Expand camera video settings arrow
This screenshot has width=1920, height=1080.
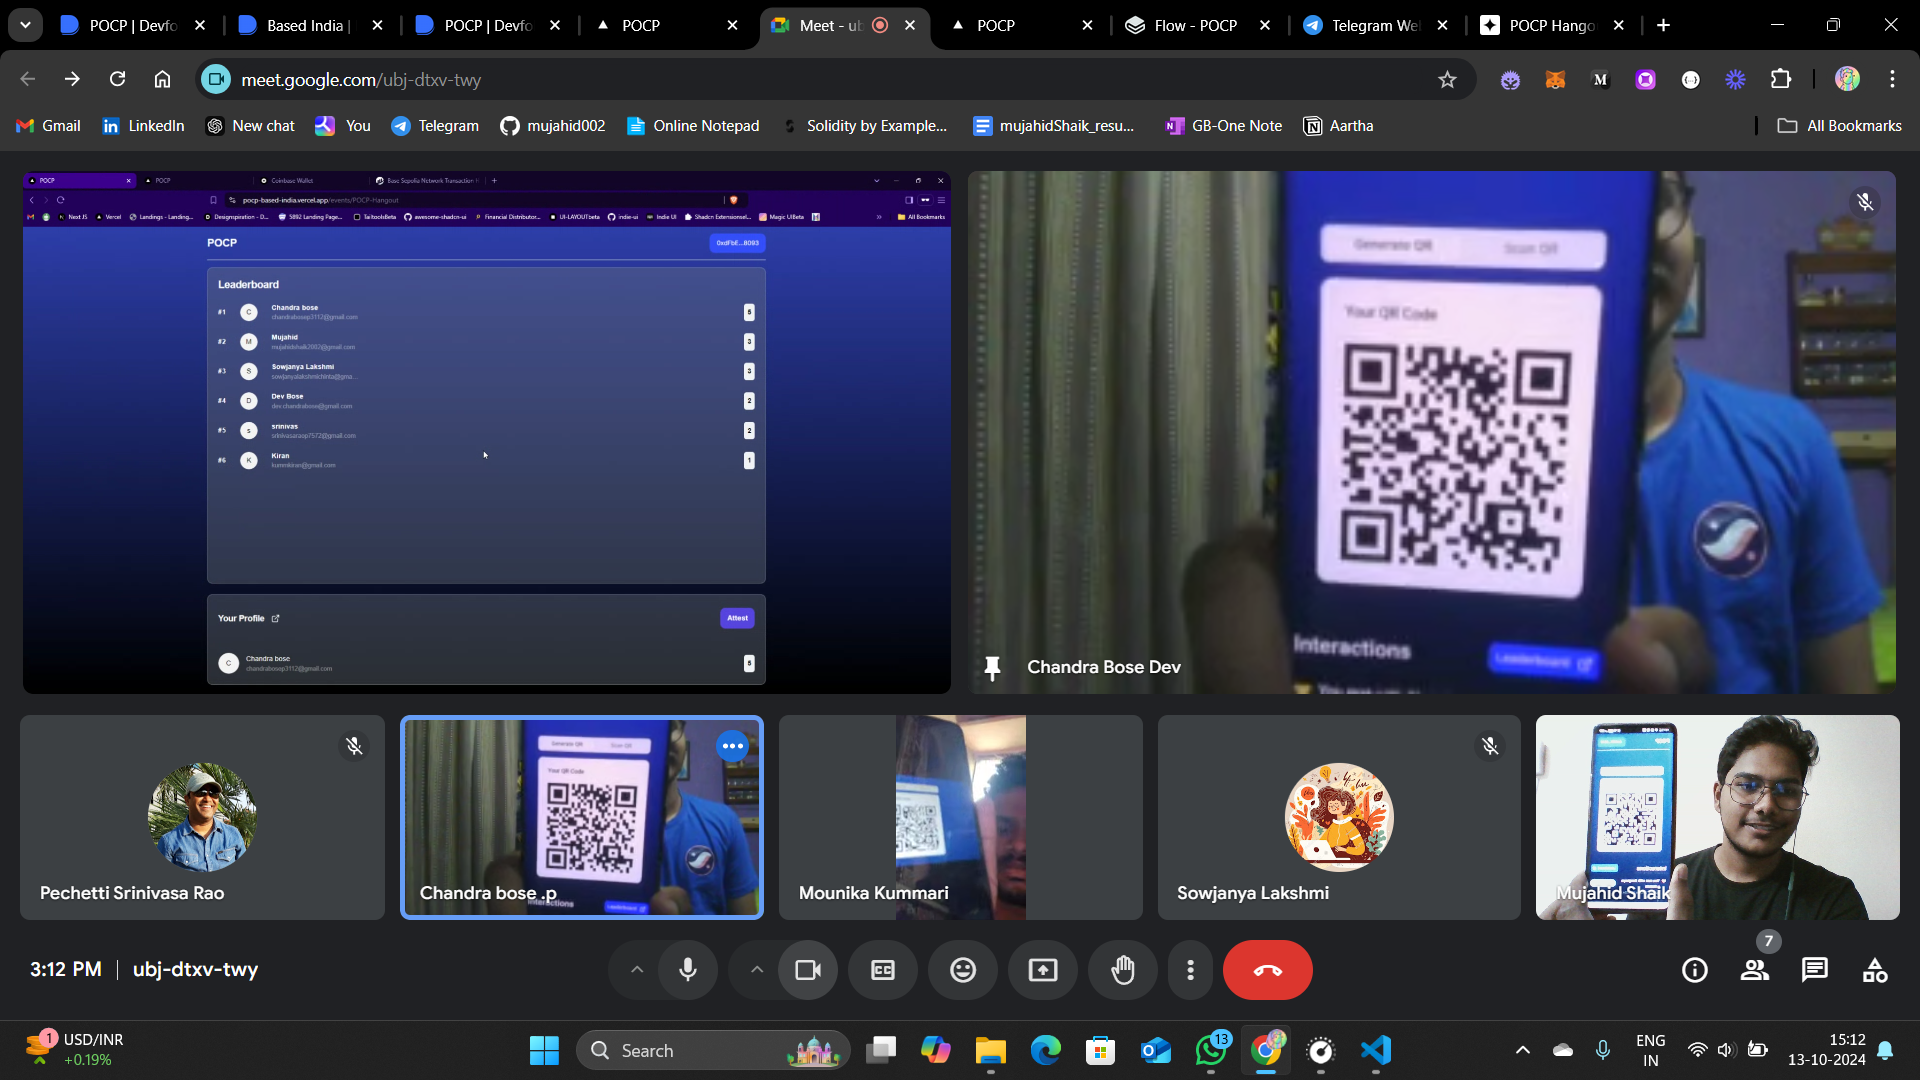757,970
